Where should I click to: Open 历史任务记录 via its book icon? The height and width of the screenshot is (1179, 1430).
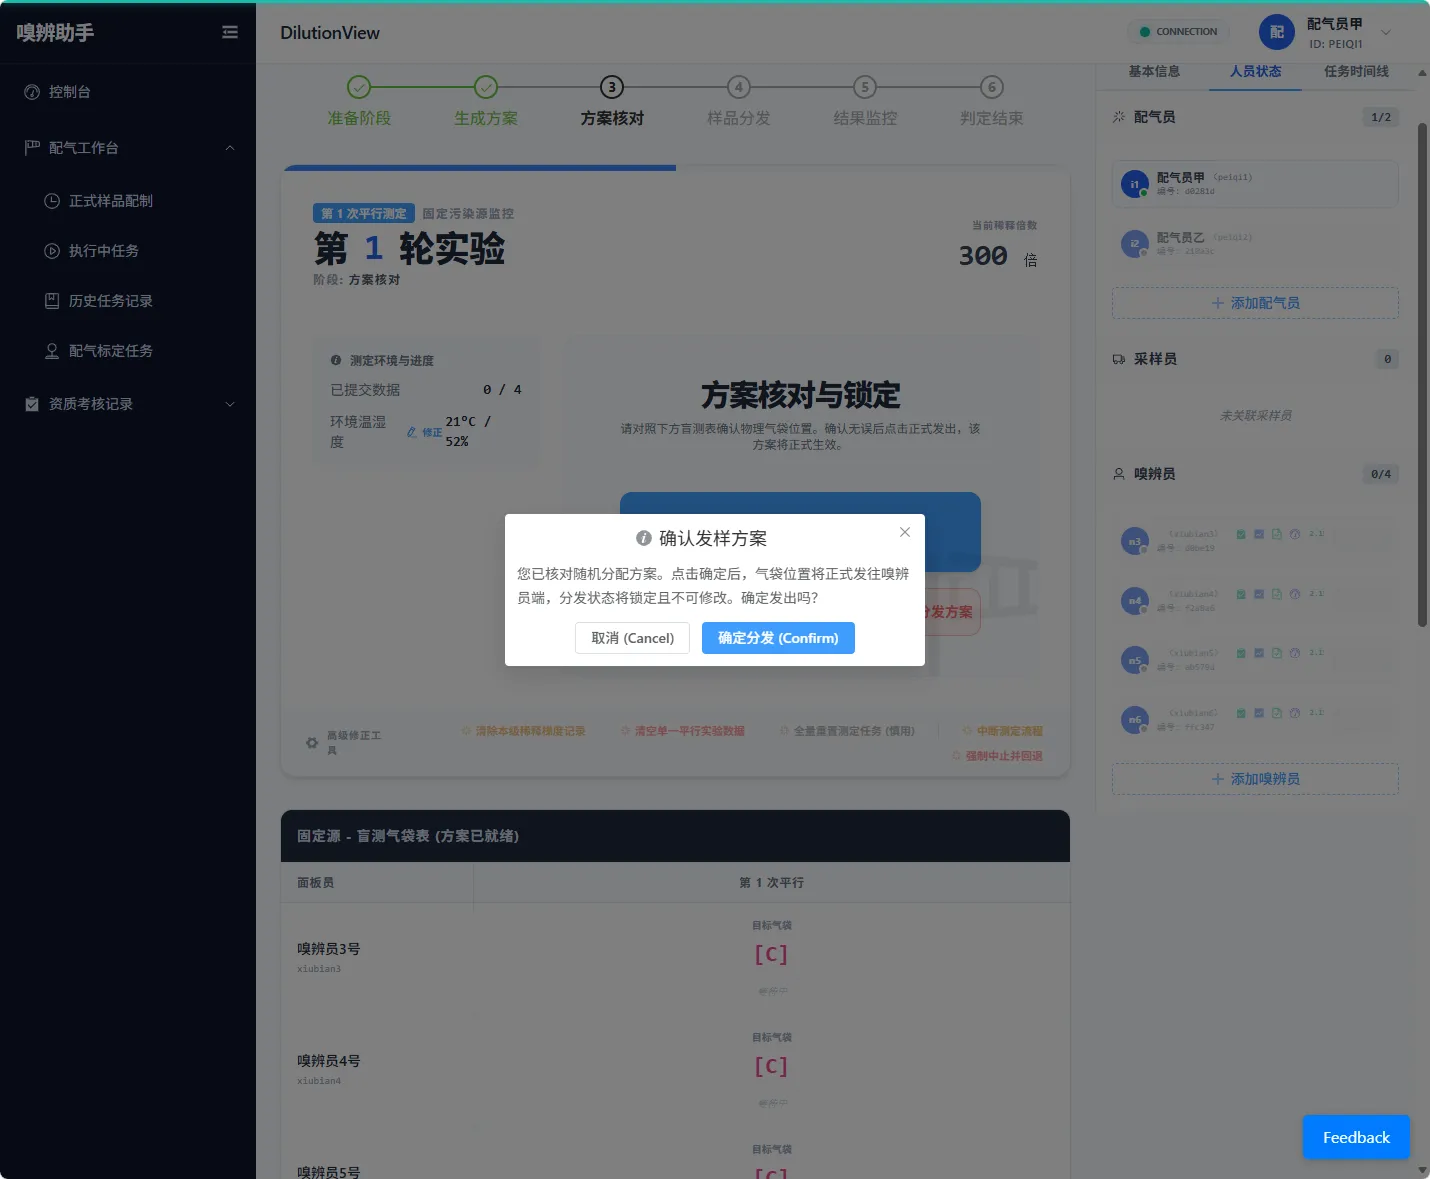point(52,301)
